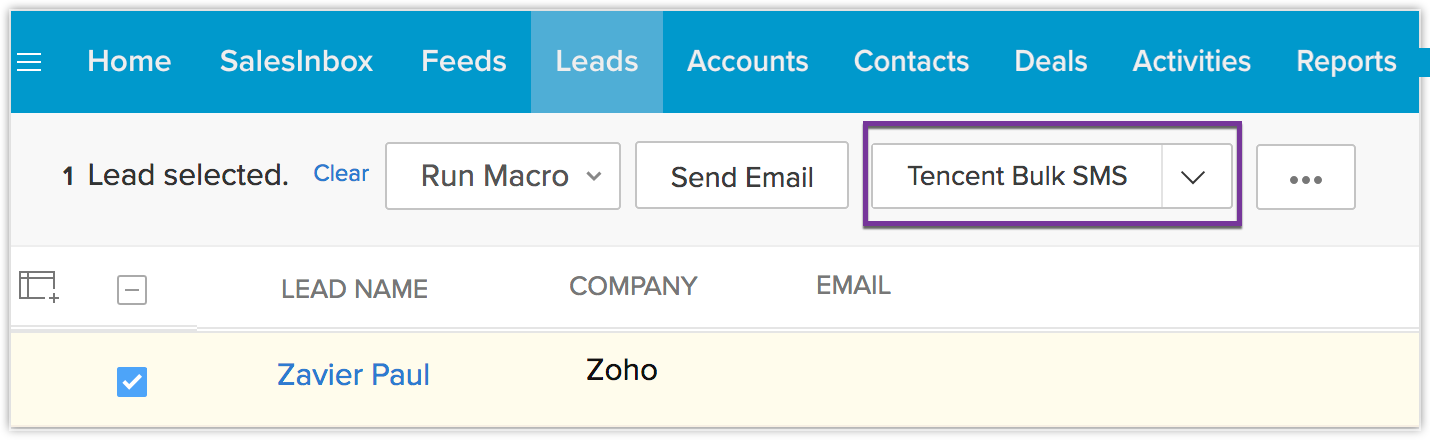
Task: Open the Zavier Paul lead record
Action: point(353,376)
